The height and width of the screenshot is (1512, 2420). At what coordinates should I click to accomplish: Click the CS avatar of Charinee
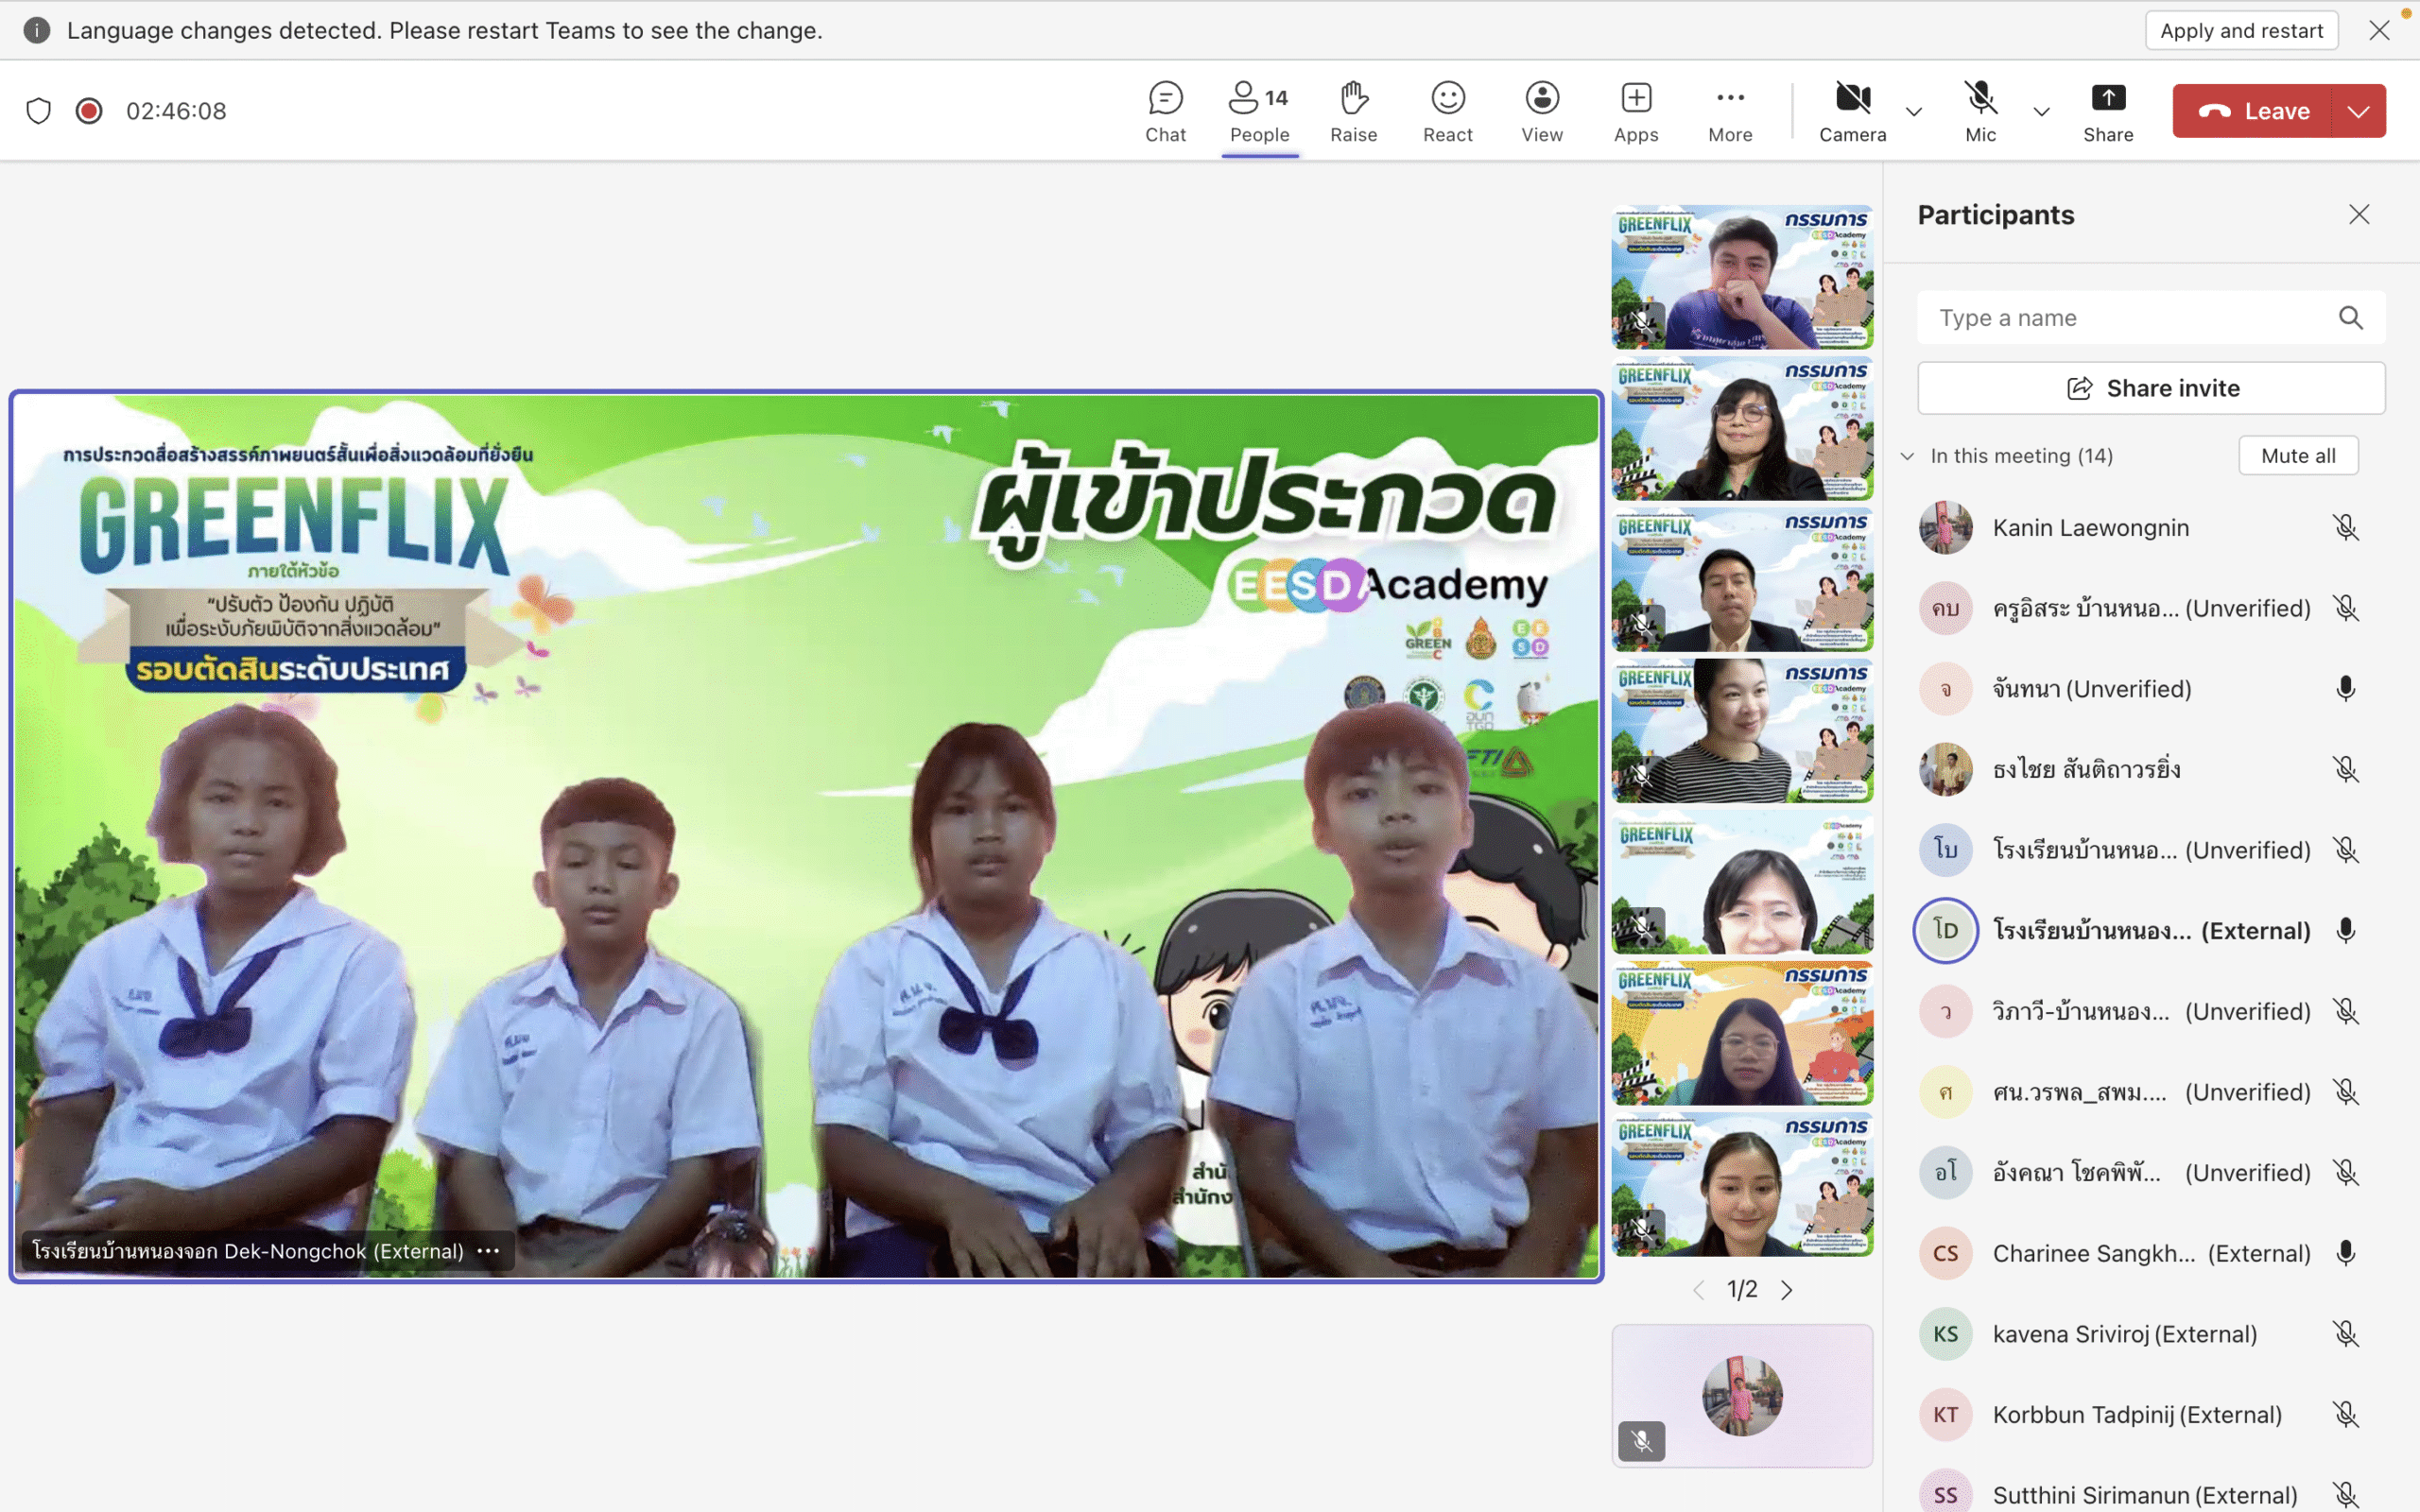tap(1945, 1253)
